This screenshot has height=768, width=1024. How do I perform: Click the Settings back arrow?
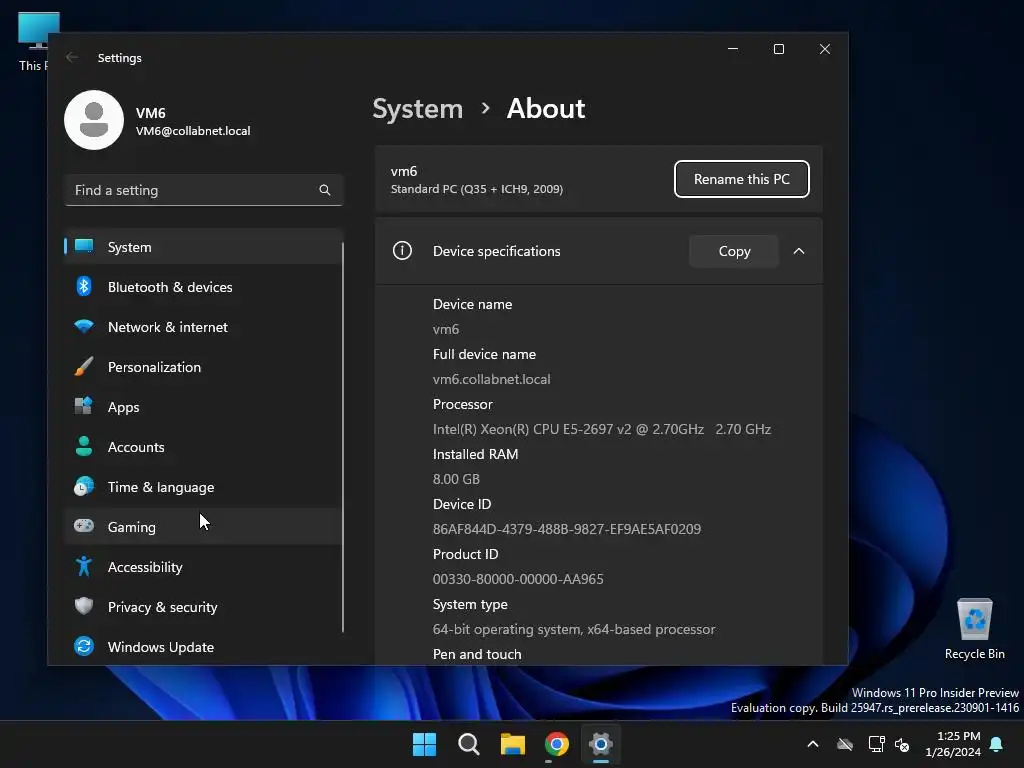tap(72, 57)
